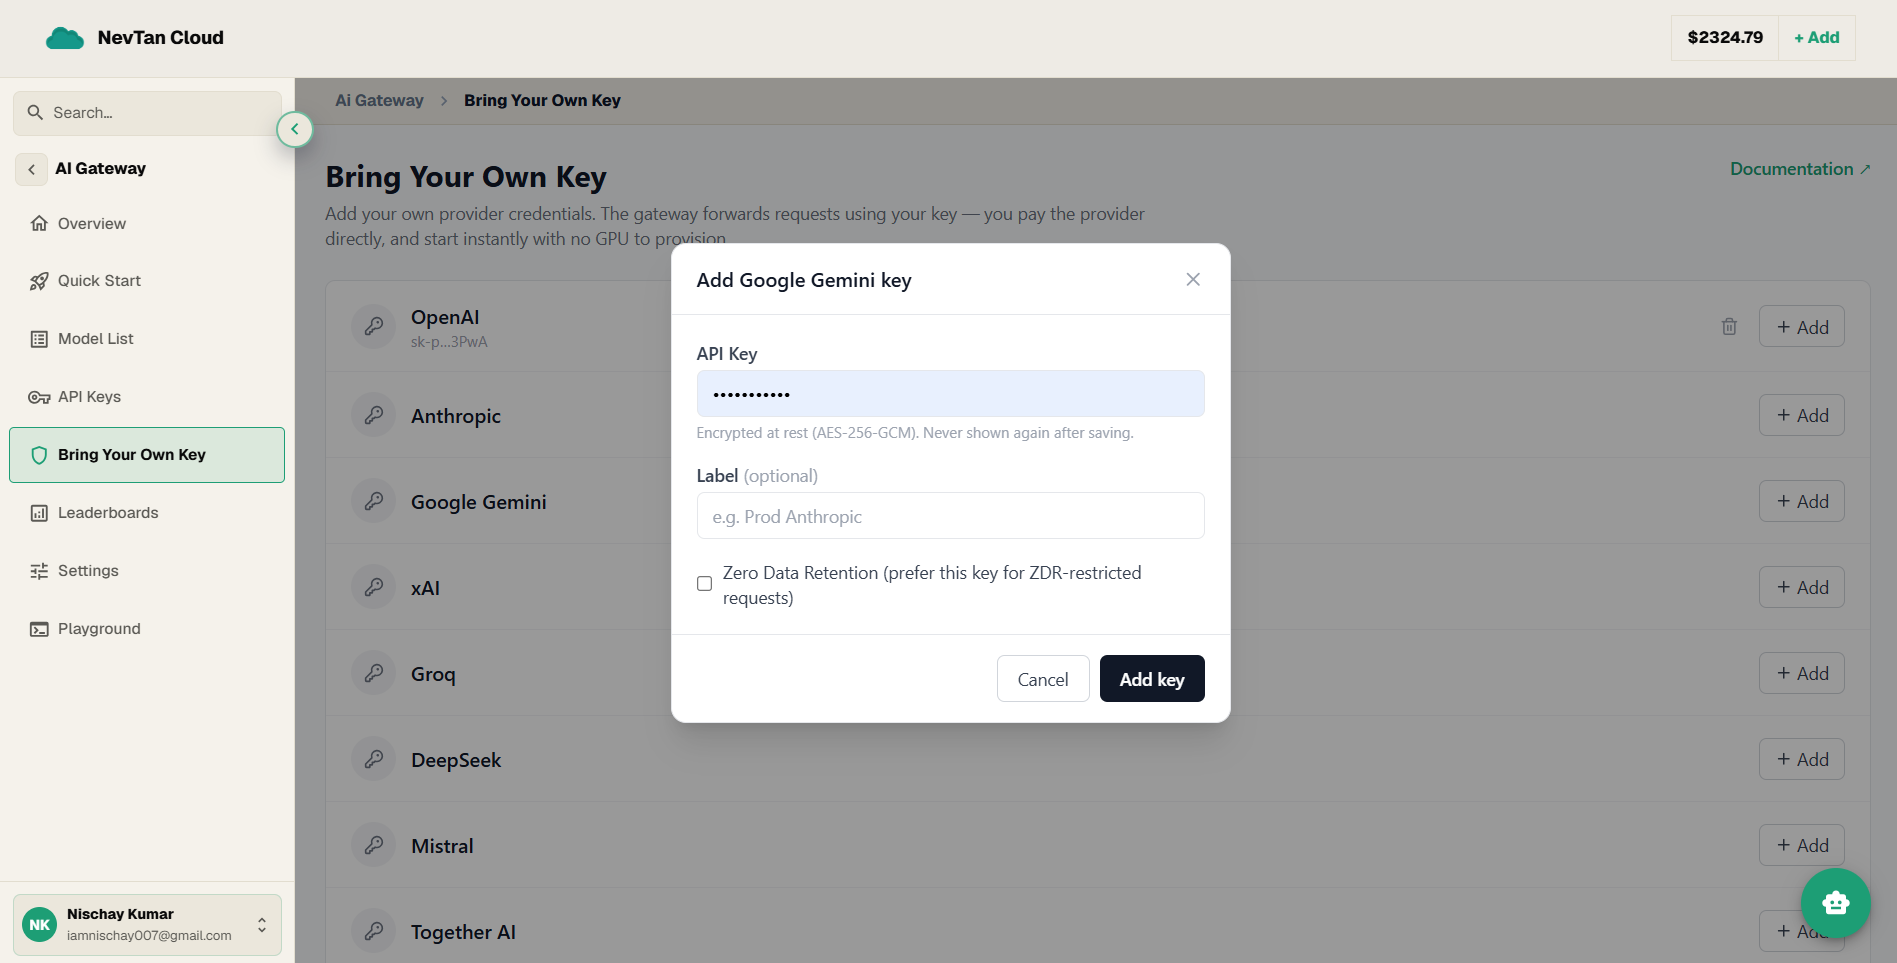Click the OpenAI key text sk-p...3PwA
This screenshot has height=963, width=1897.
pos(449,342)
